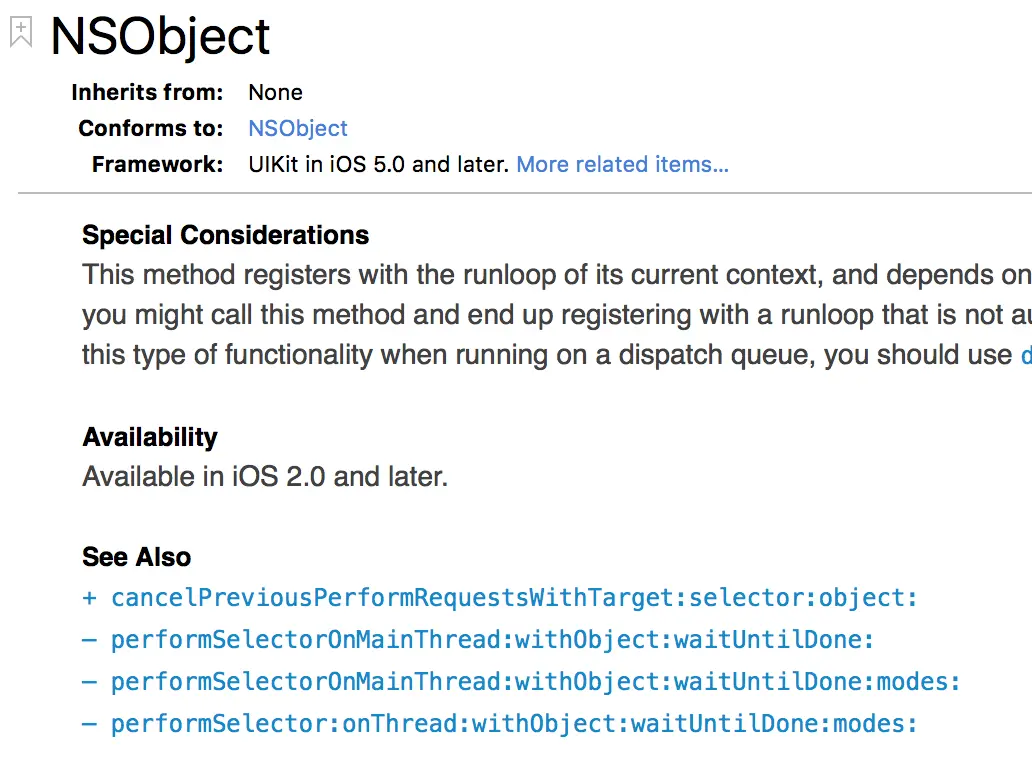The width and height of the screenshot is (1032, 766).
Task: Open performSelectorOnMainThread:withObject:waitUntilDone:modes: link
Action: [535, 682]
